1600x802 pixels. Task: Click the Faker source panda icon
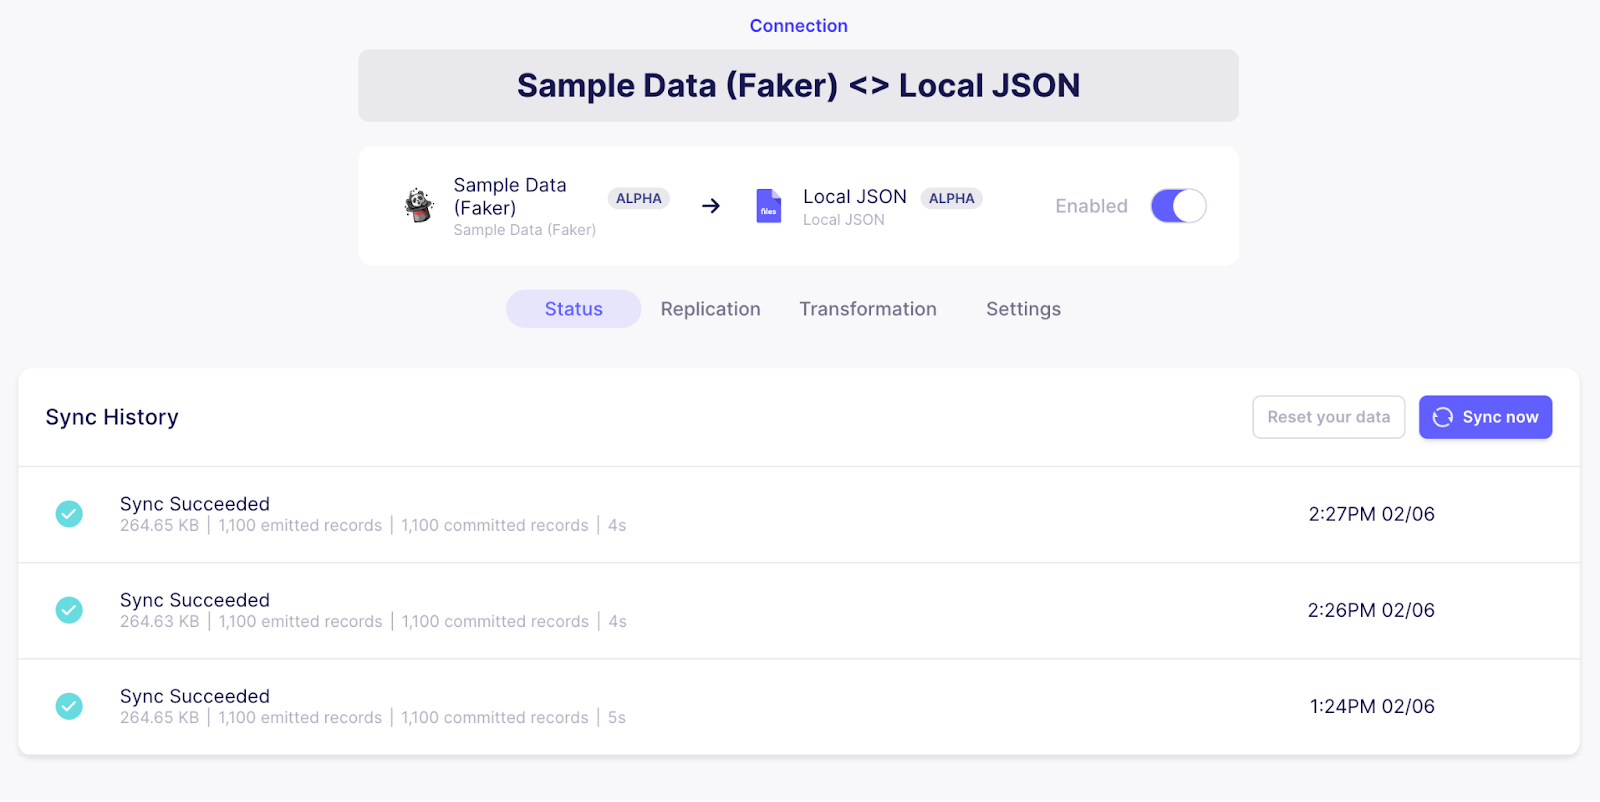[x=419, y=206]
